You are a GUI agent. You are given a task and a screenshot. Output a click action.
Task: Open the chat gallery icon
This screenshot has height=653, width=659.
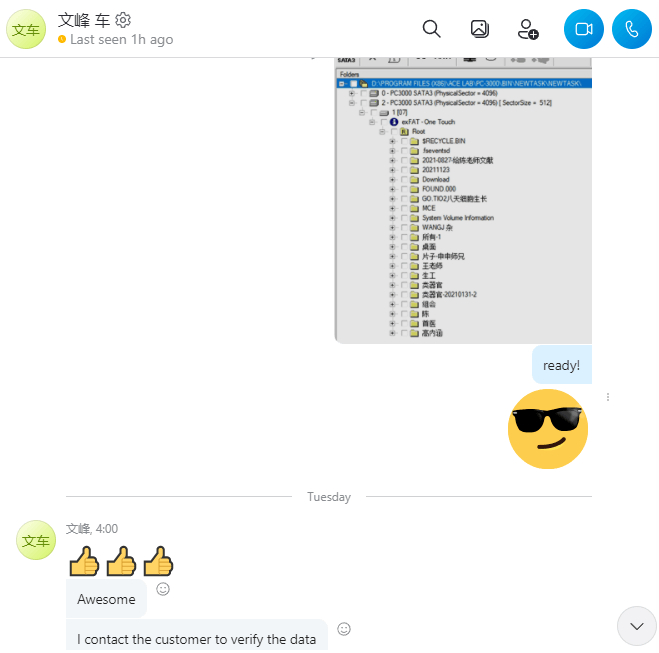pos(480,29)
